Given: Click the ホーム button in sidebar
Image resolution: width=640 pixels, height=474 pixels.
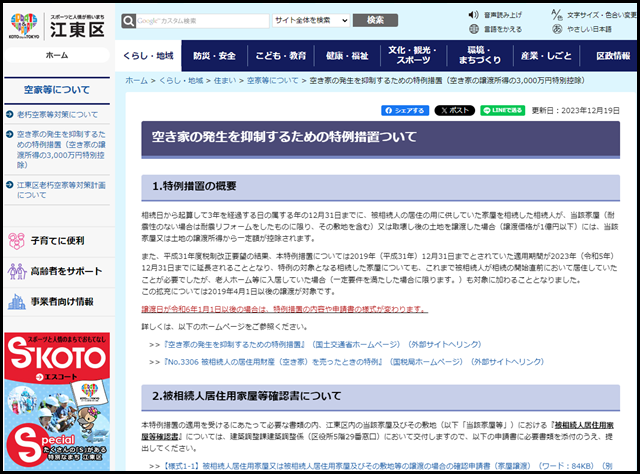Looking at the screenshot, I should 57,55.
